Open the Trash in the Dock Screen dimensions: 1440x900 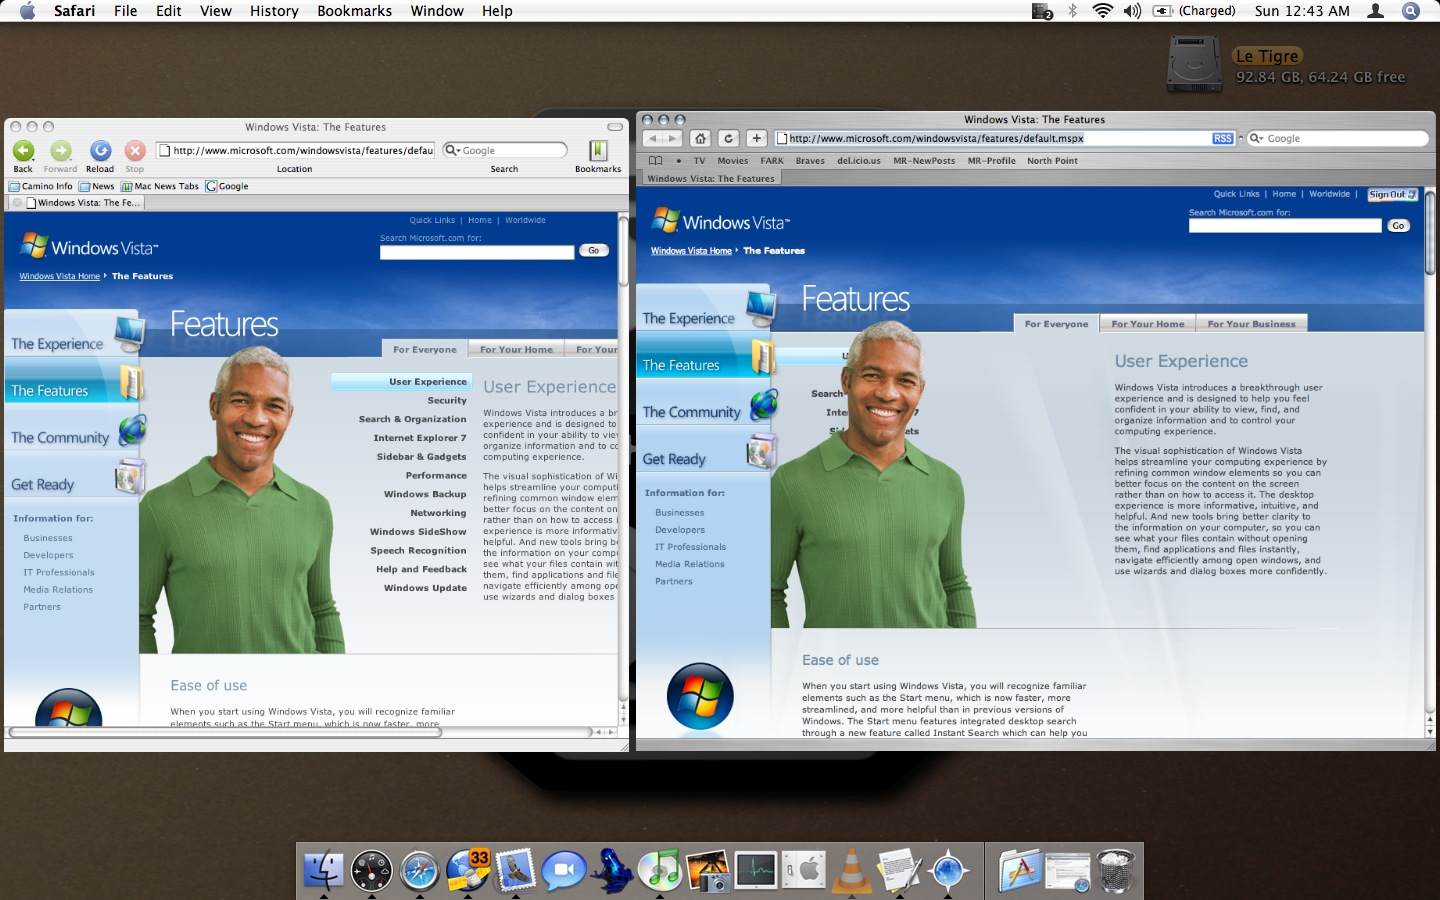[1116, 871]
